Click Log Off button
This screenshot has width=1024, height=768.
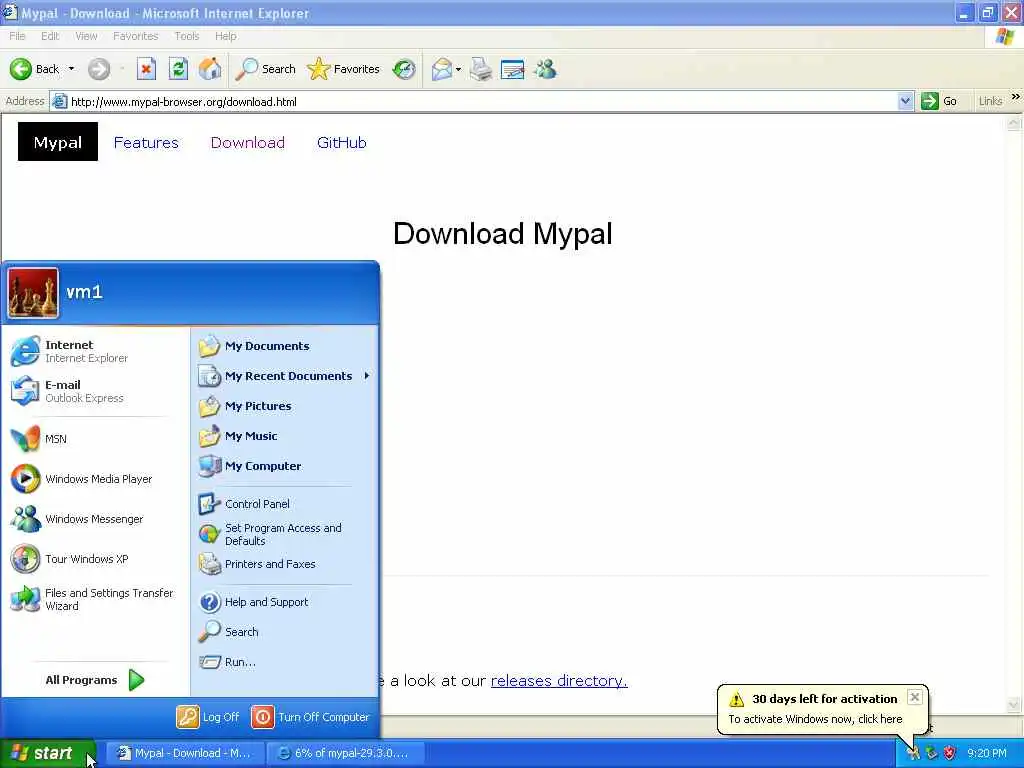click(208, 716)
